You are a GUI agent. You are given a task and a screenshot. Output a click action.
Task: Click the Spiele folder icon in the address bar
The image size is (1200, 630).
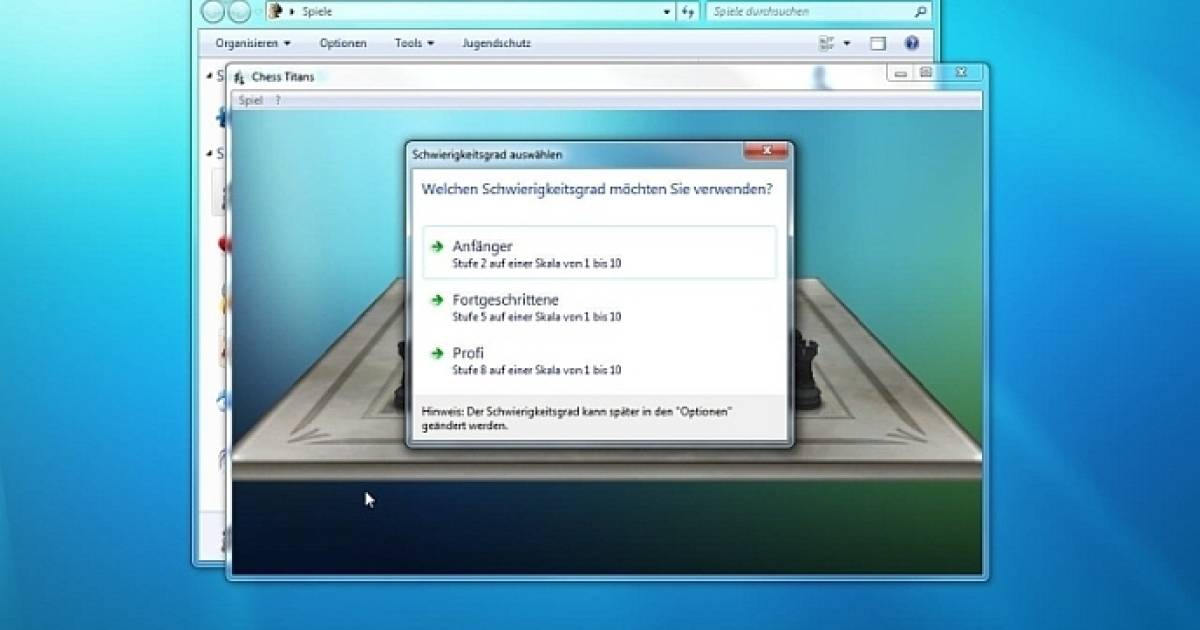click(274, 11)
